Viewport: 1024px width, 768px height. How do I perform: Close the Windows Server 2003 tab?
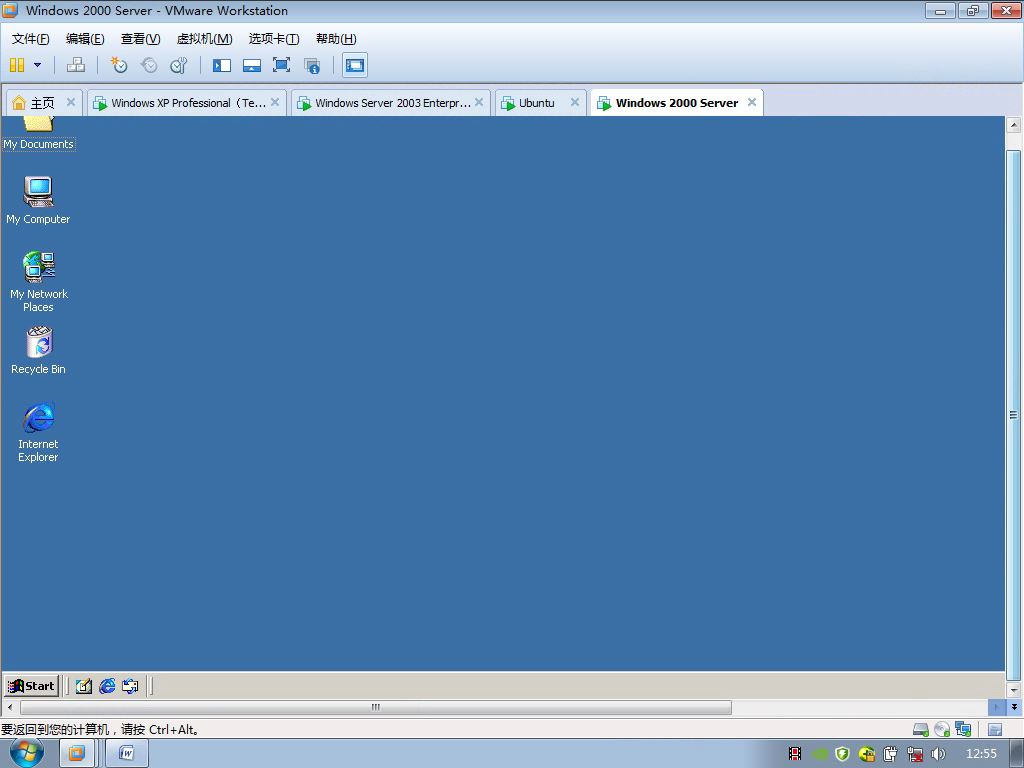[x=479, y=102]
